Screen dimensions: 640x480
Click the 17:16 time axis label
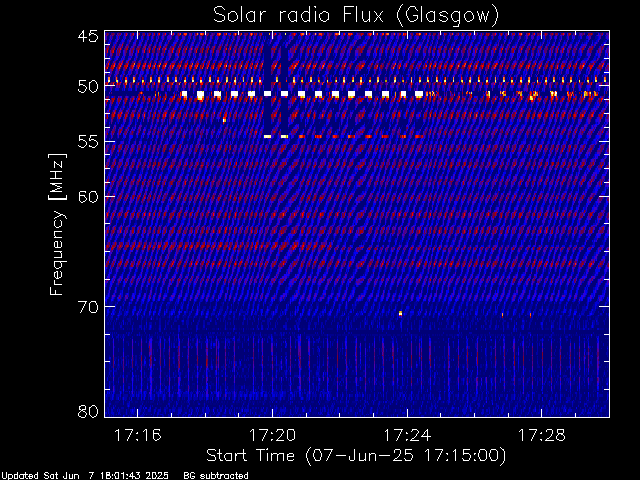click(138, 435)
